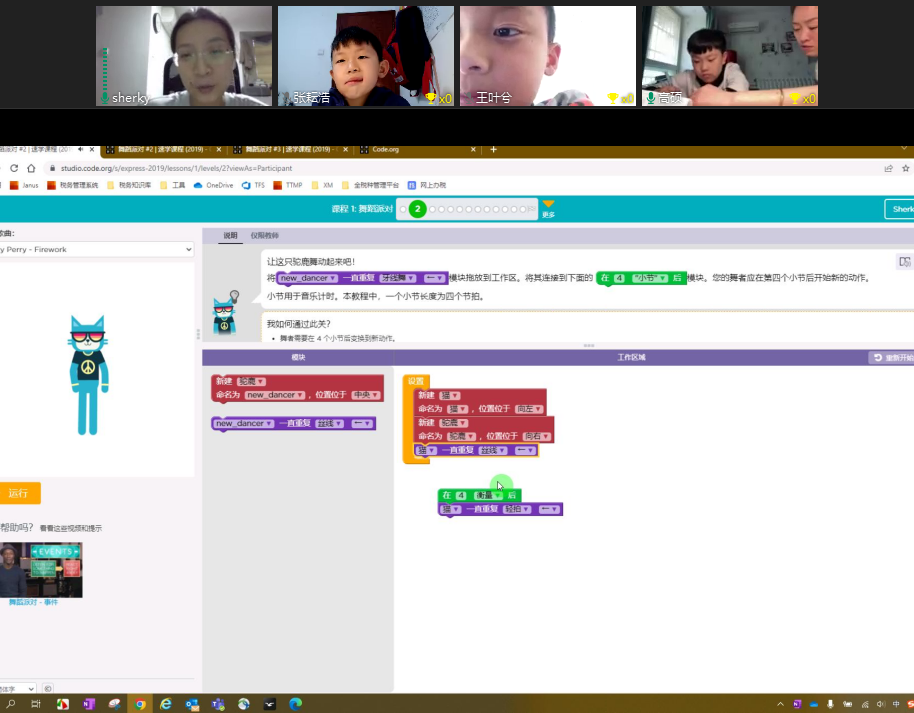Bookmark this page with the star icon
Image resolution: width=914 pixels, height=713 pixels.
pos(905,168)
